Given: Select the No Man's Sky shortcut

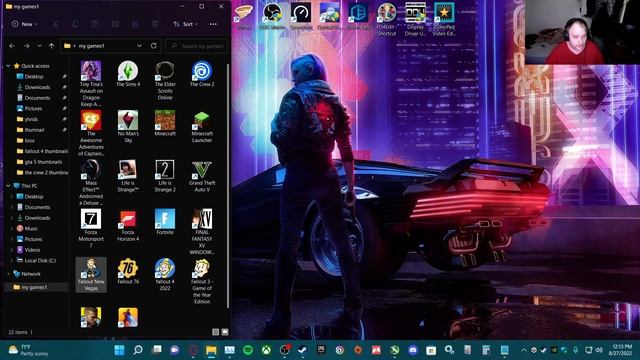Looking at the screenshot, I should coord(128,127).
